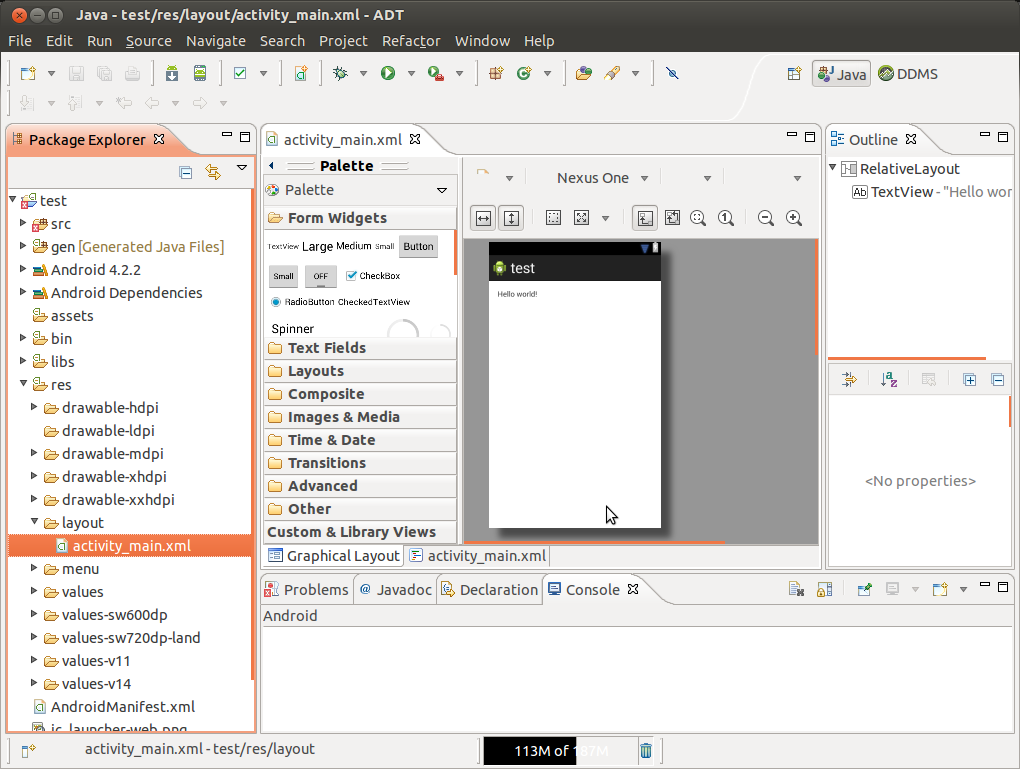Open the Navigate menu
Screen dimensions: 1020x769
click(x=216, y=41)
